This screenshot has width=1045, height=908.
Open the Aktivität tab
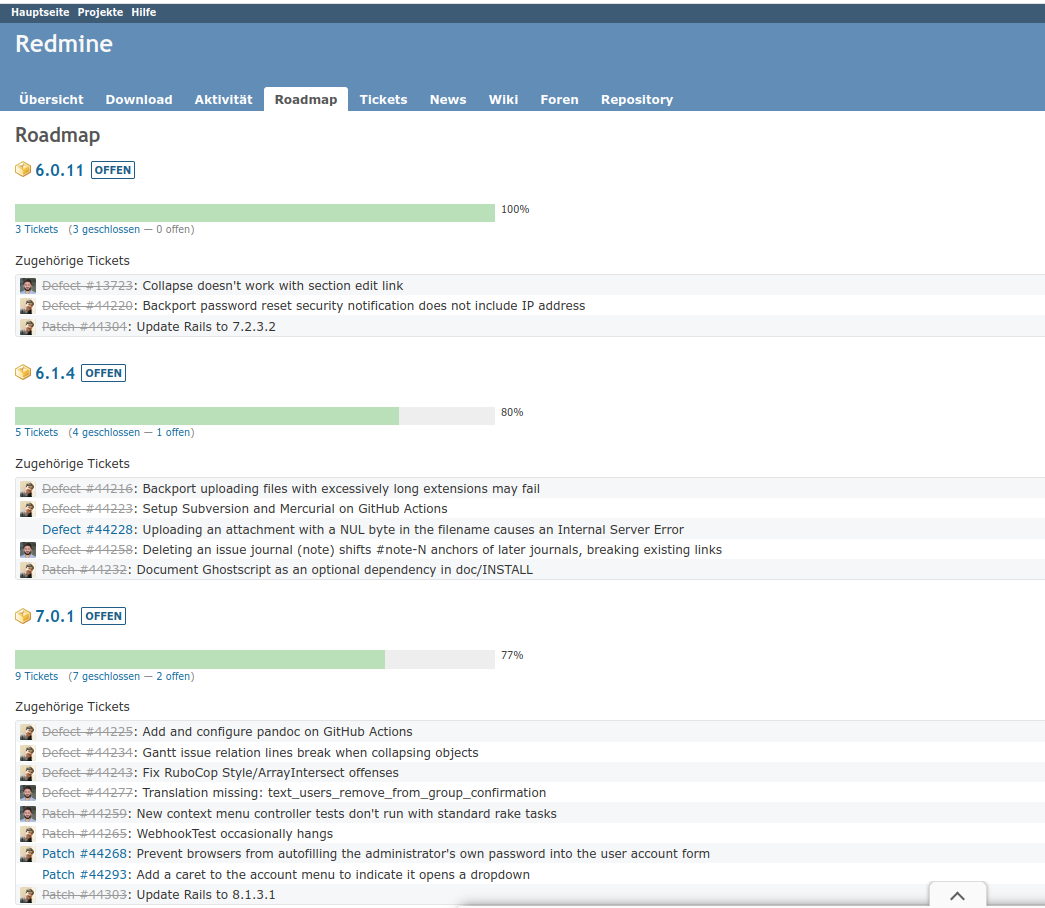tap(223, 99)
